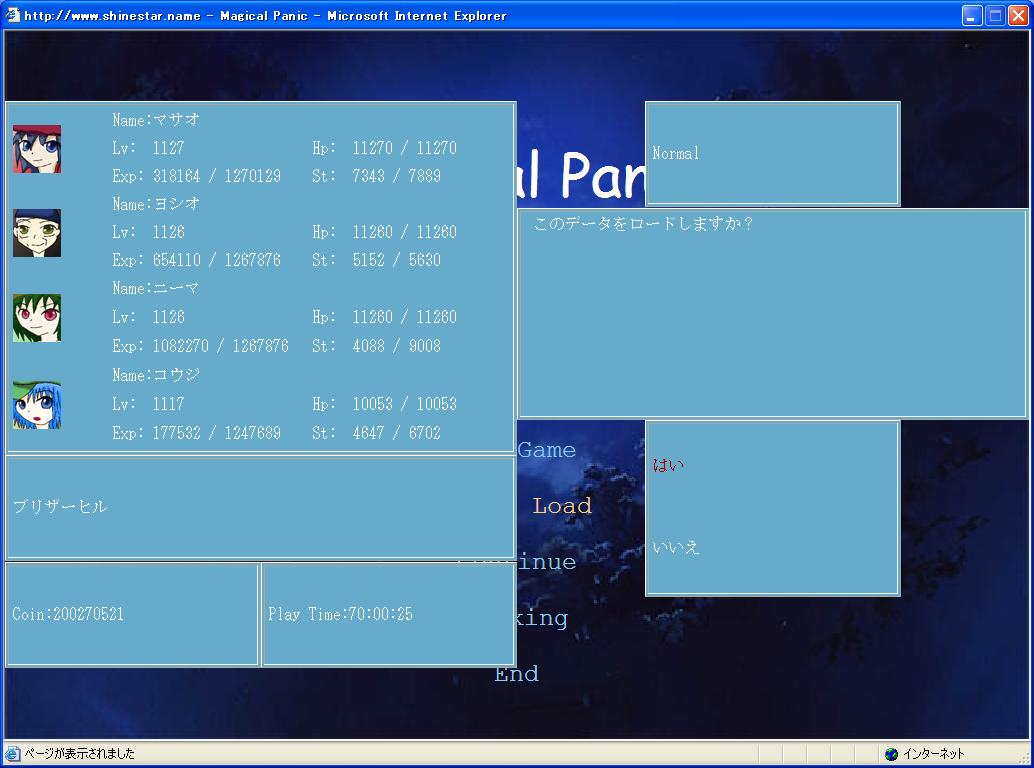
Task: Choose いいえ to cancel loading
Action: [x=675, y=547]
